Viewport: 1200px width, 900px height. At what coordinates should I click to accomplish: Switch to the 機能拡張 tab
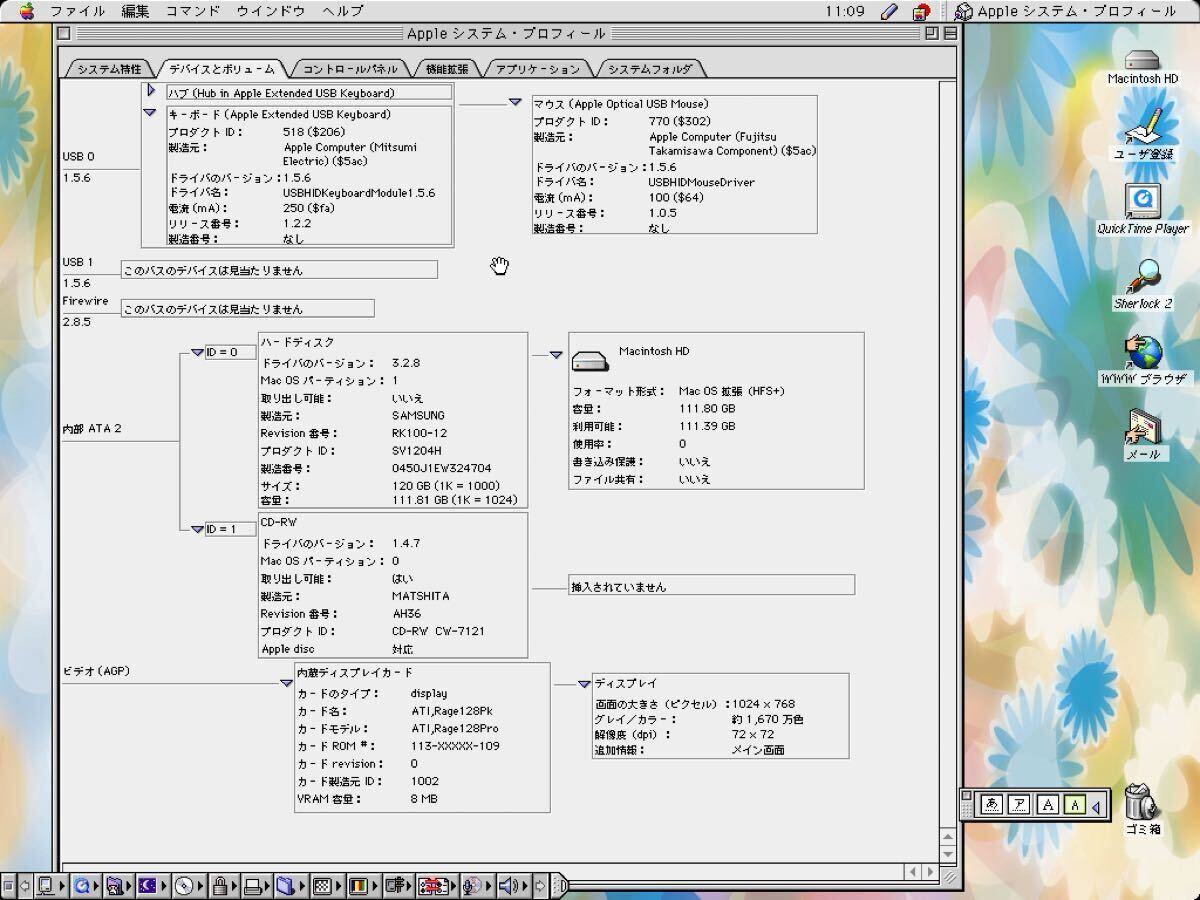446,69
